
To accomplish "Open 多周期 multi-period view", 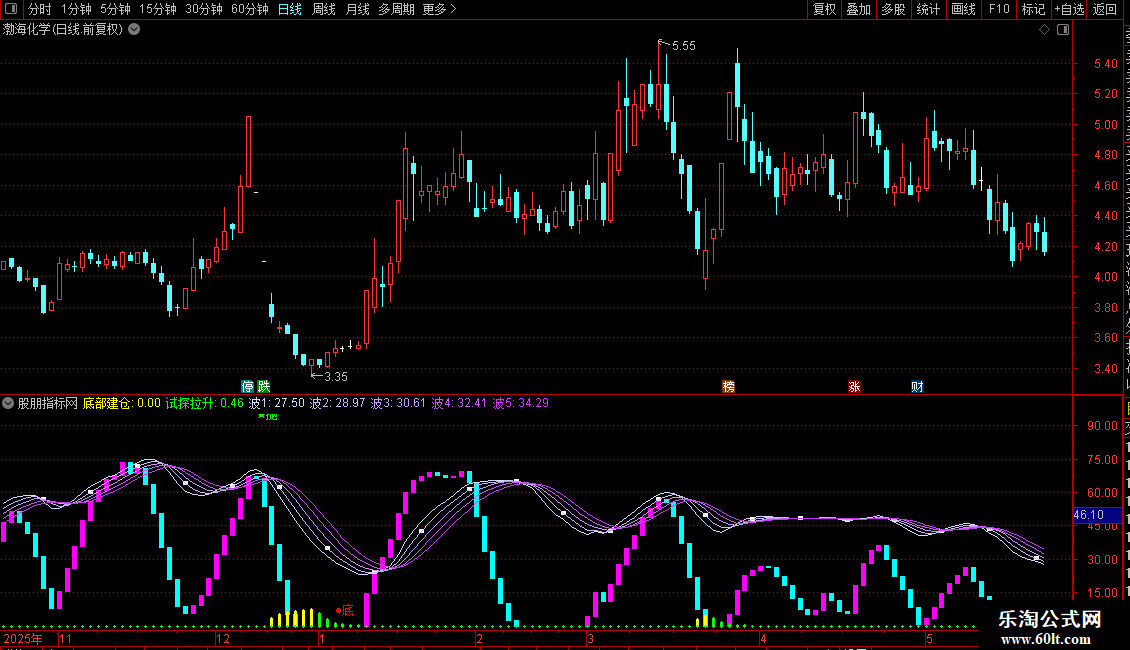I will (x=396, y=9).
